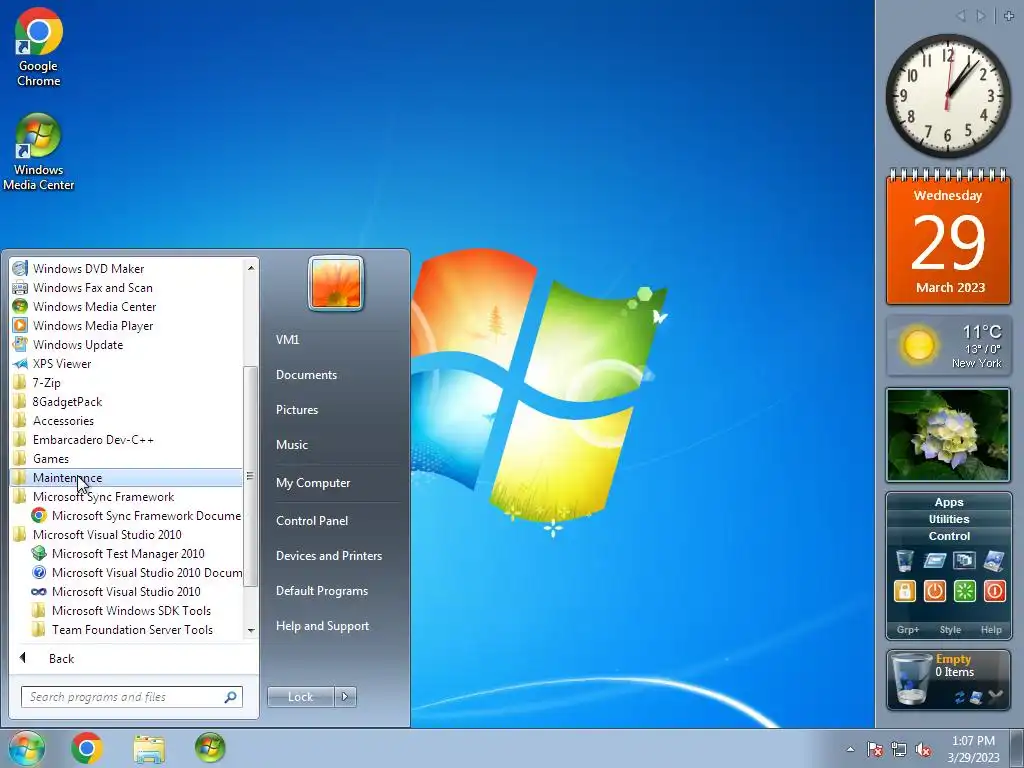Screen dimensions: 1024x768
Task: Click the green restart icon in Control gadget
Action: tap(965, 591)
